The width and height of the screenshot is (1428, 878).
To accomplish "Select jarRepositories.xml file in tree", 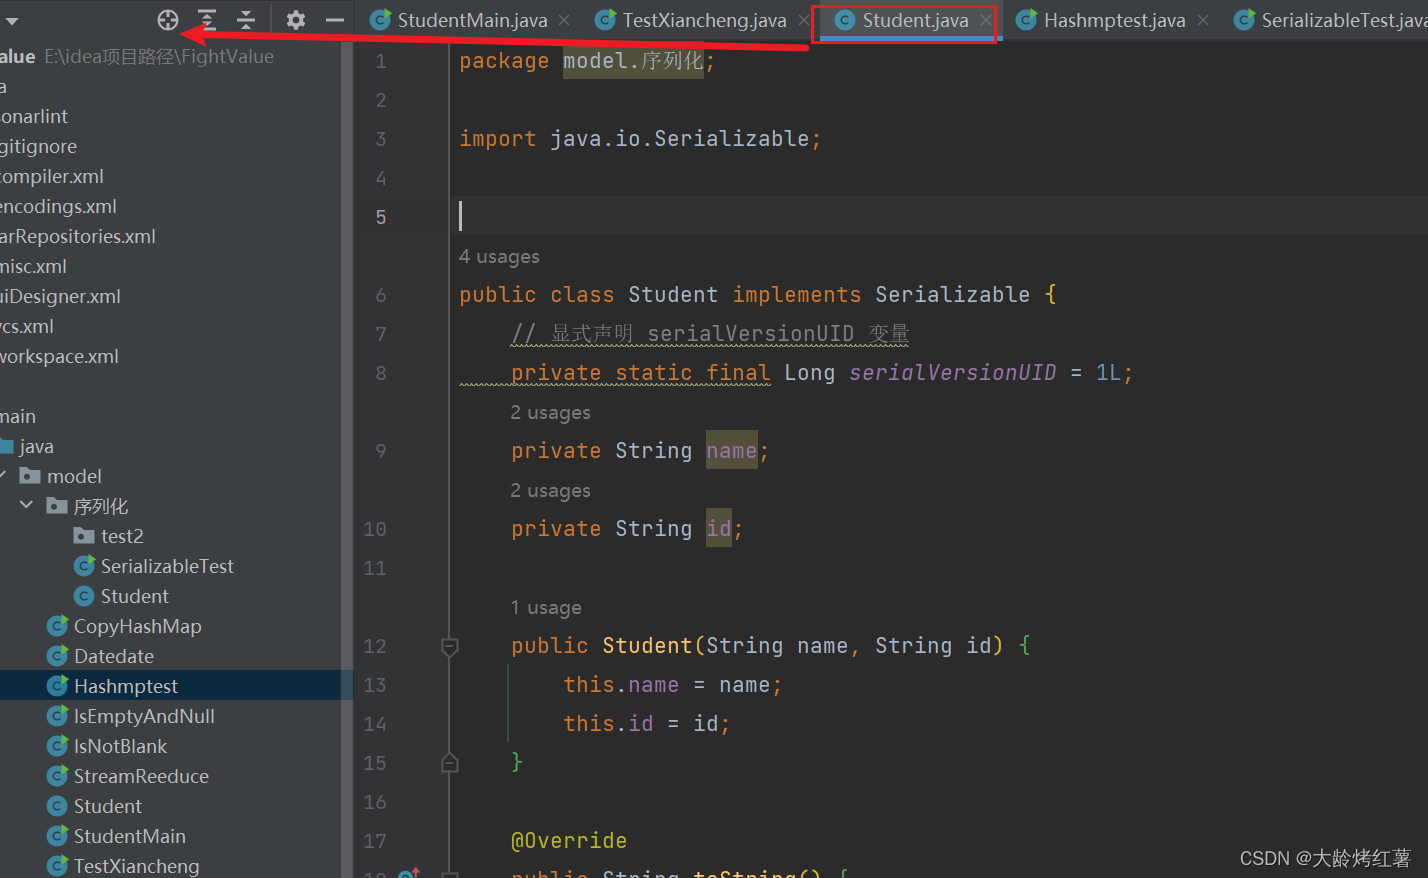I will click(x=78, y=236).
